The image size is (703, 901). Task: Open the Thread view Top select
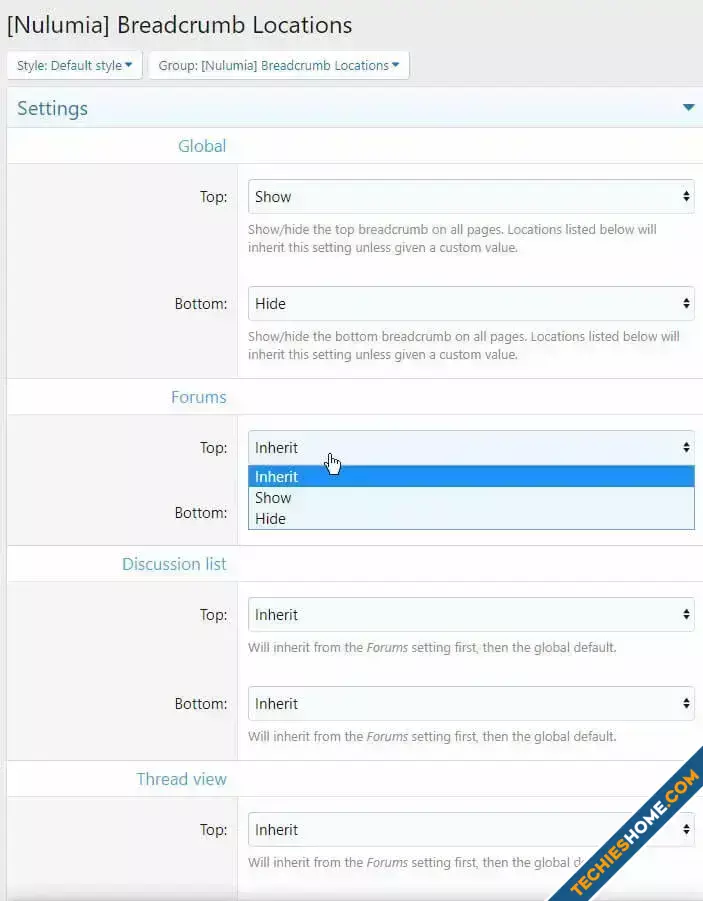coord(471,830)
